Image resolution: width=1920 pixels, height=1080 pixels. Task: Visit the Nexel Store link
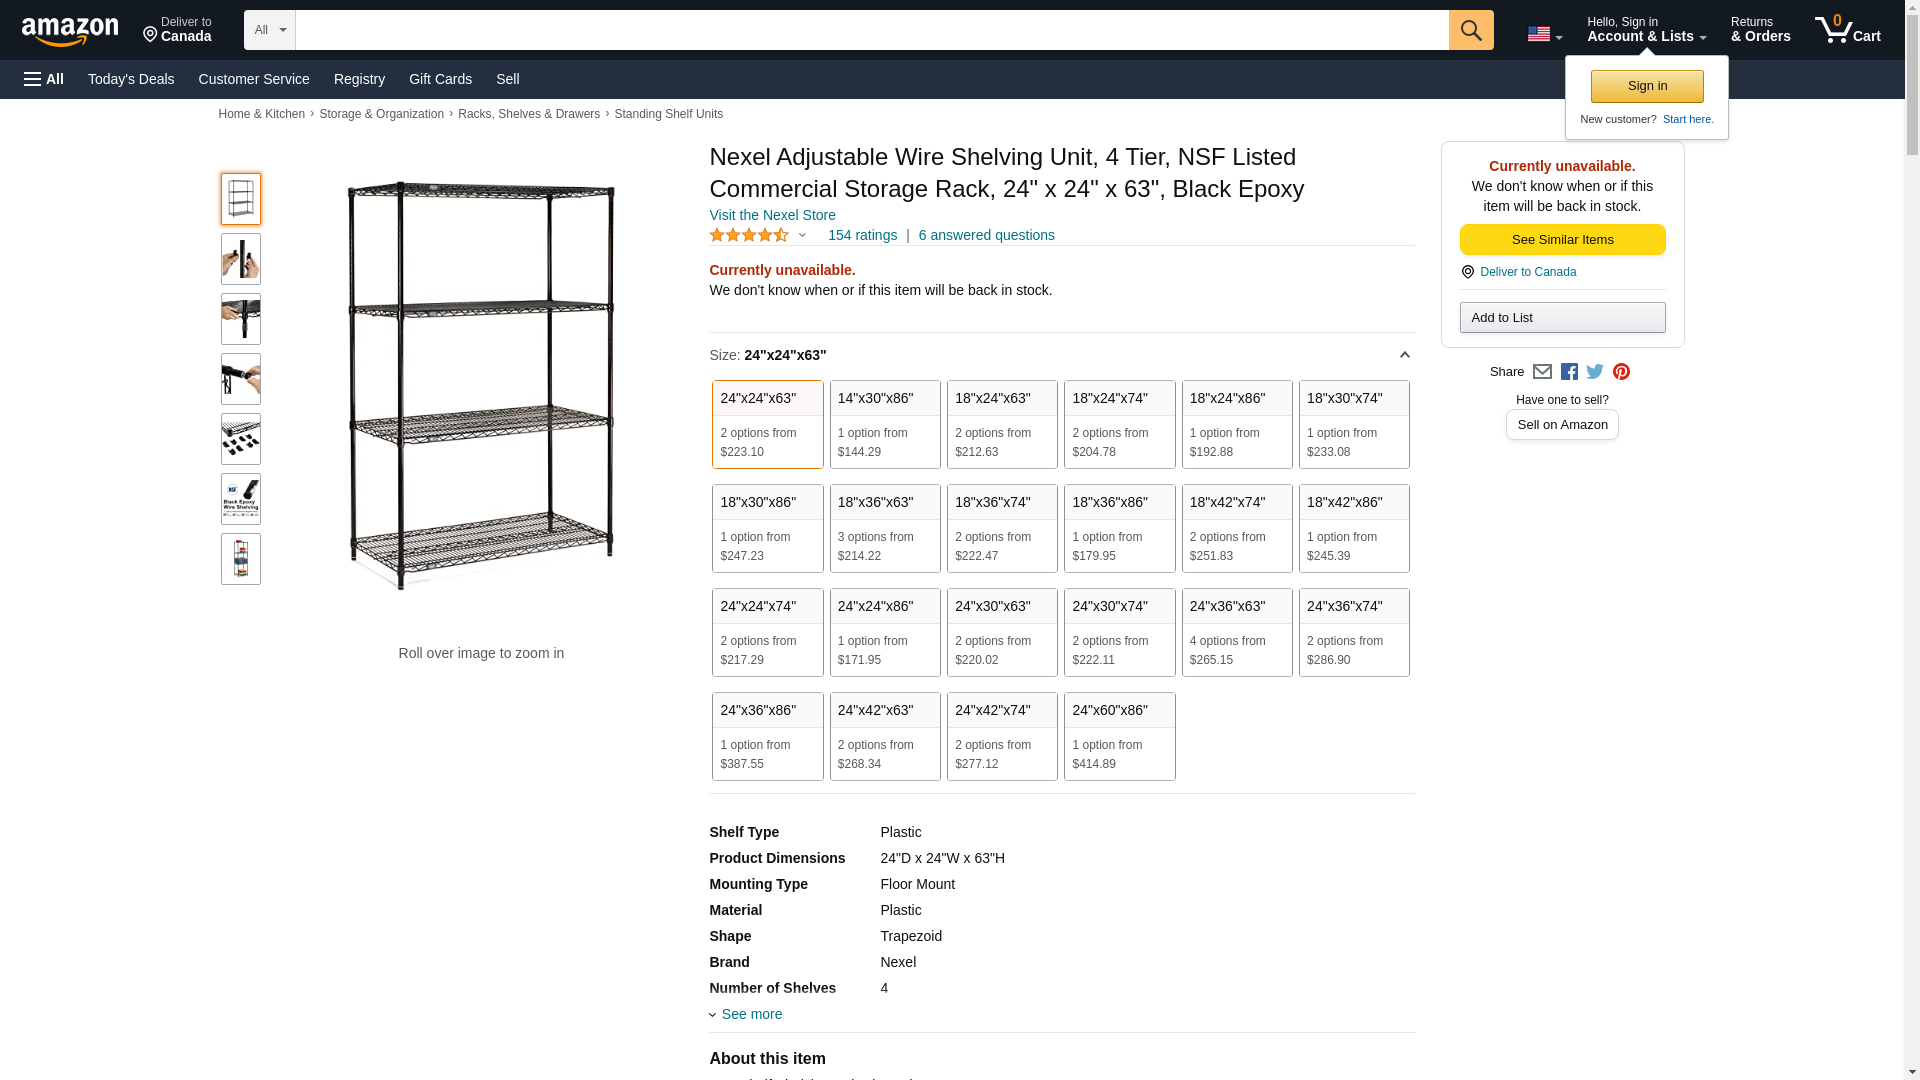click(x=772, y=215)
